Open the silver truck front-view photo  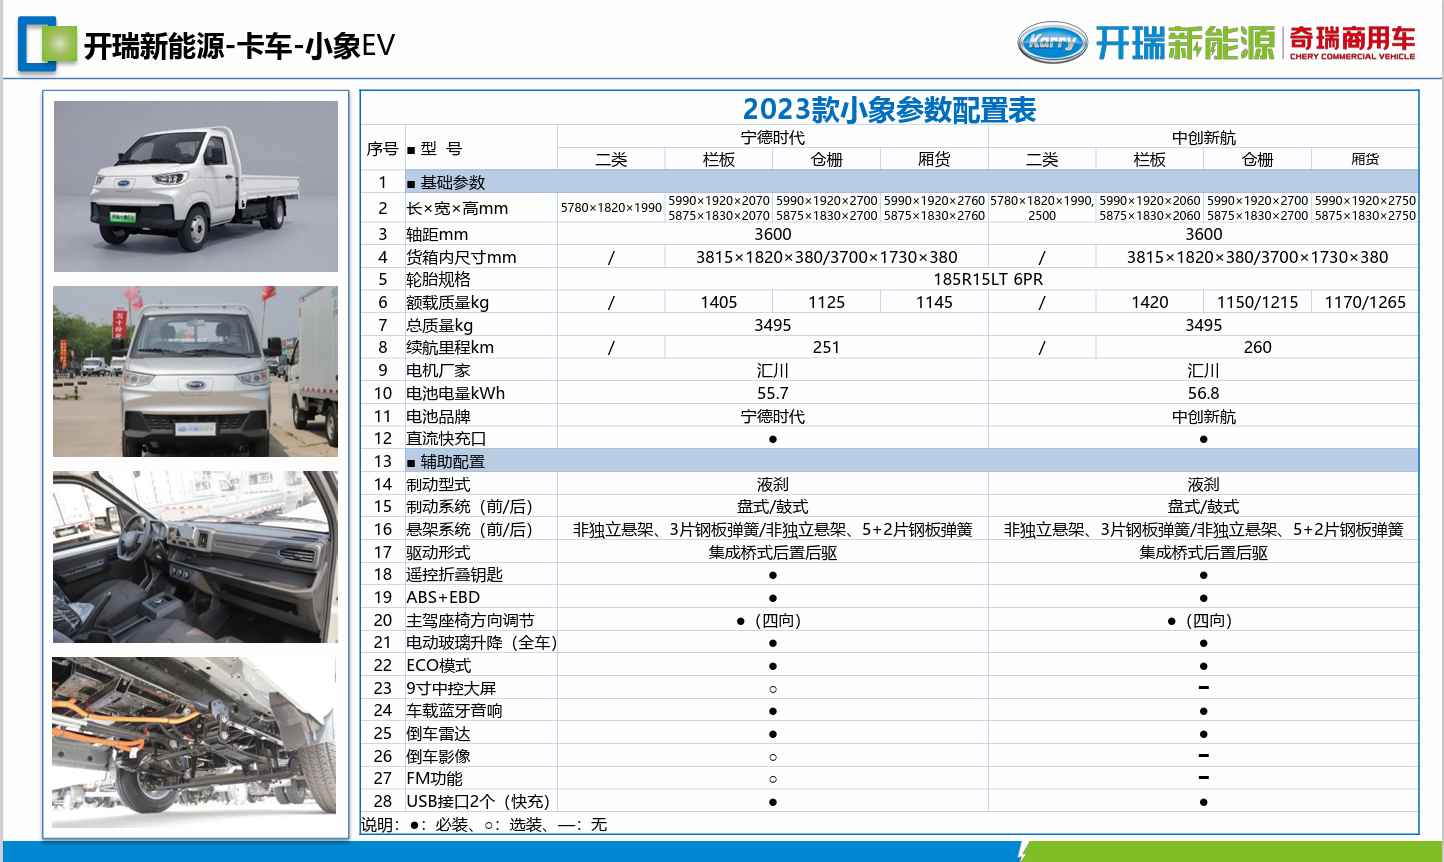coord(196,372)
